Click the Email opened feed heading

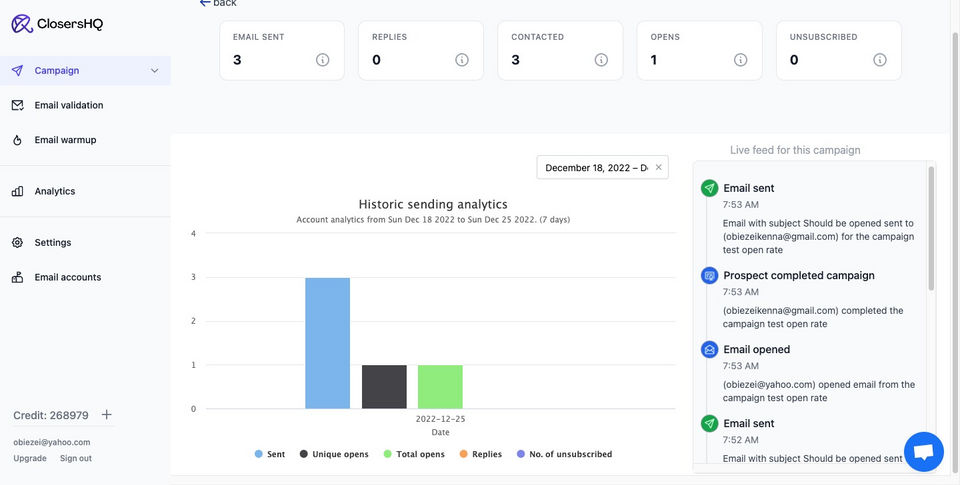(757, 350)
